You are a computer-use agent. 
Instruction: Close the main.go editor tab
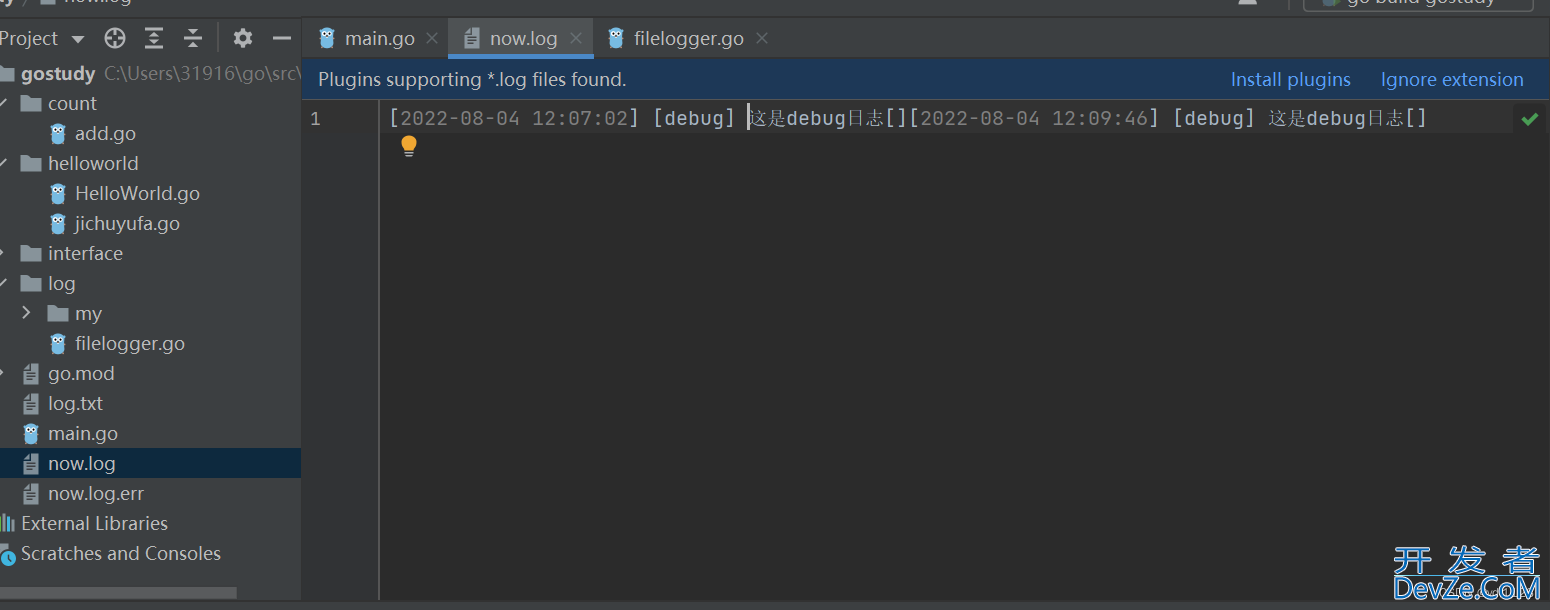pos(432,39)
